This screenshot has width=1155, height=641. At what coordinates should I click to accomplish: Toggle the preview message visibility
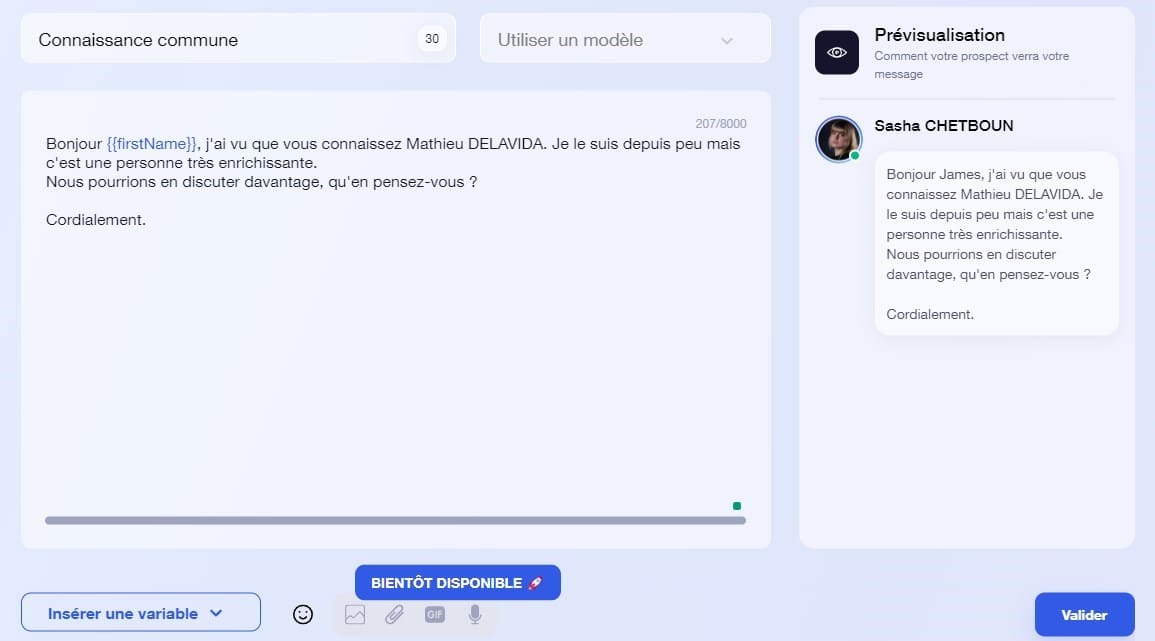pyautogui.click(x=836, y=51)
